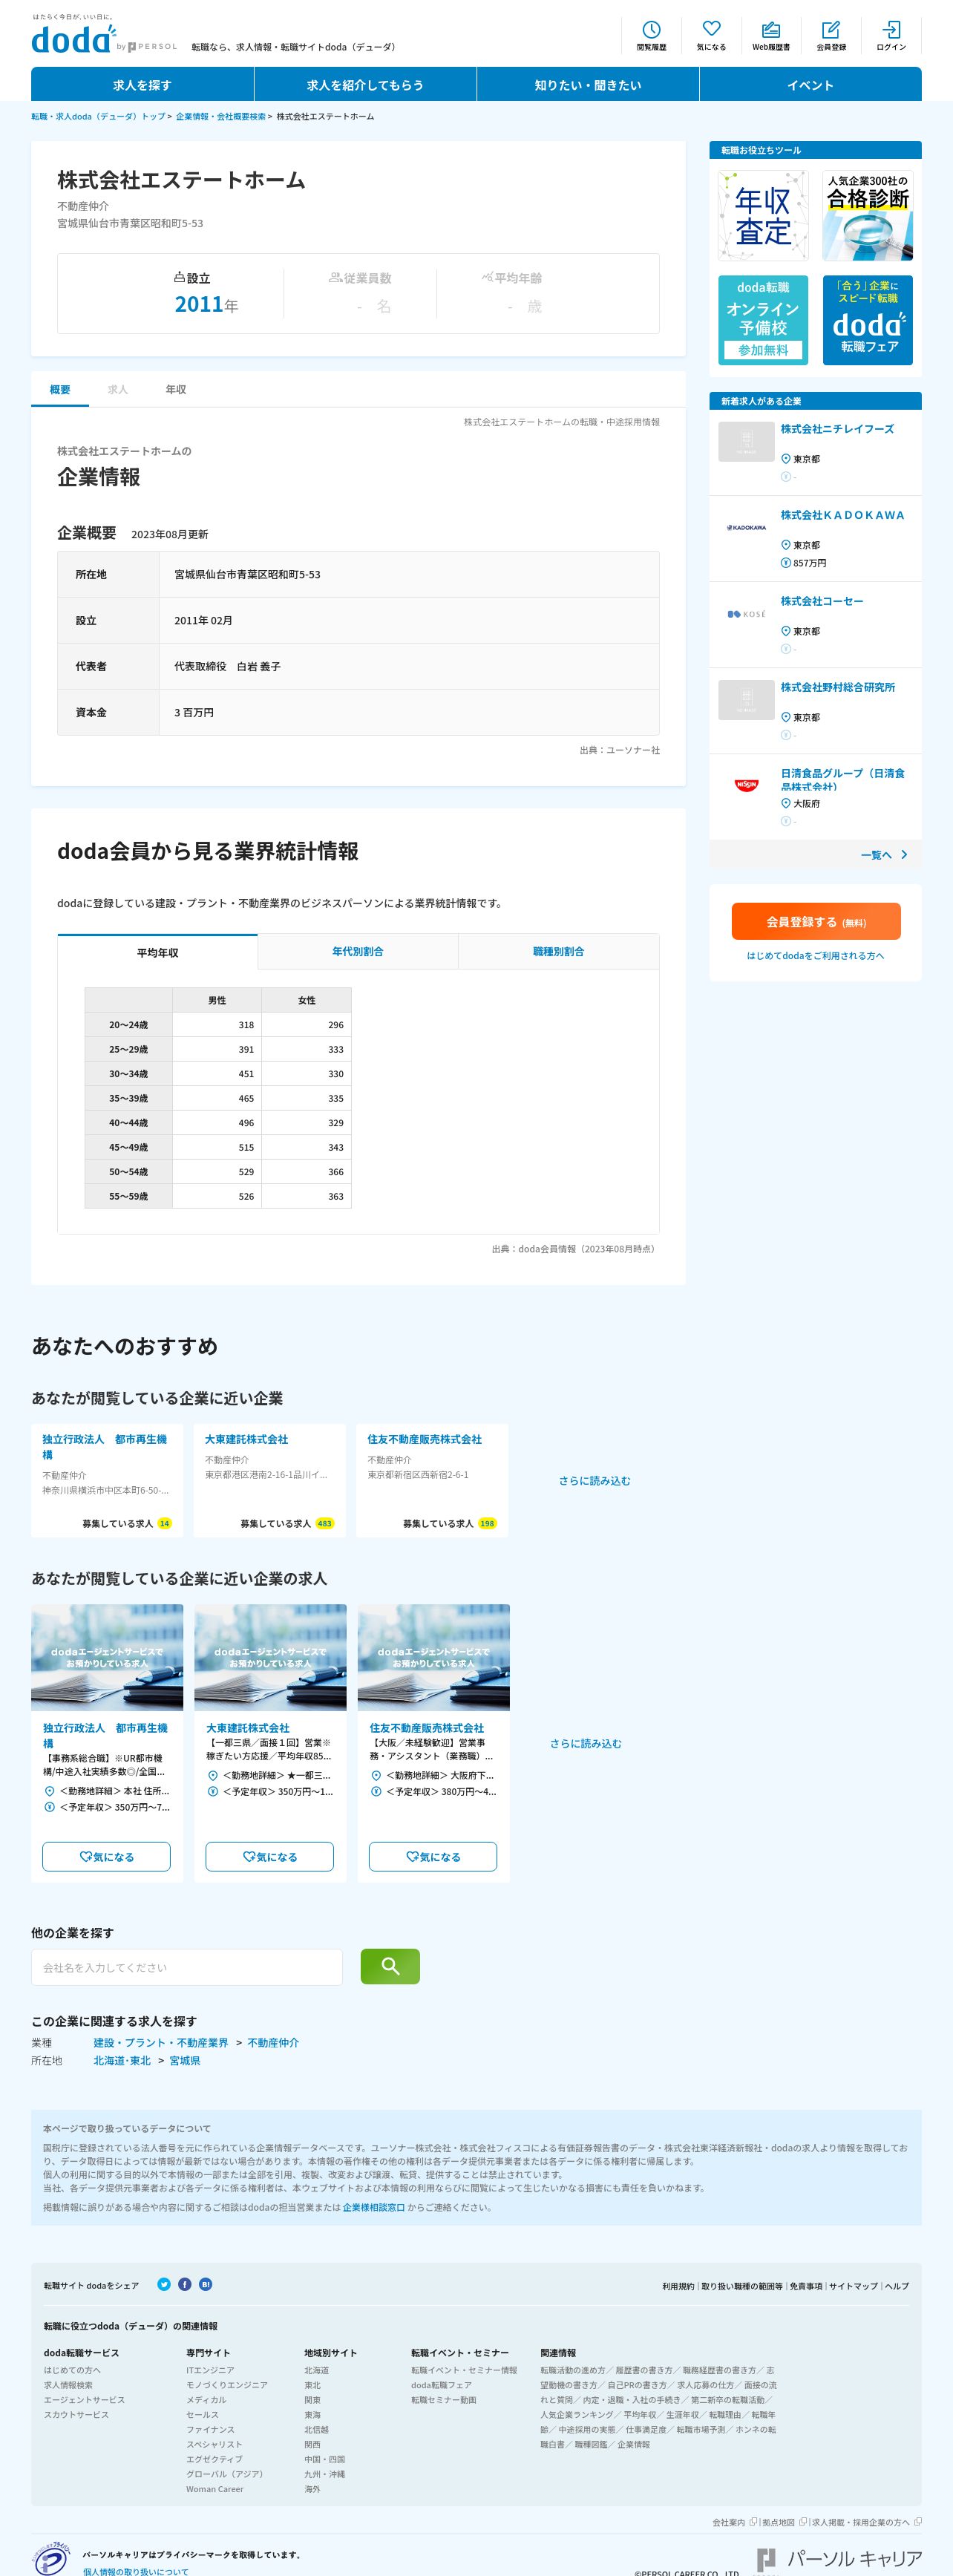Open 株式会社野村総合研究所 link
953x2576 pixels.
pyautogui.click(x=838, y=687)
